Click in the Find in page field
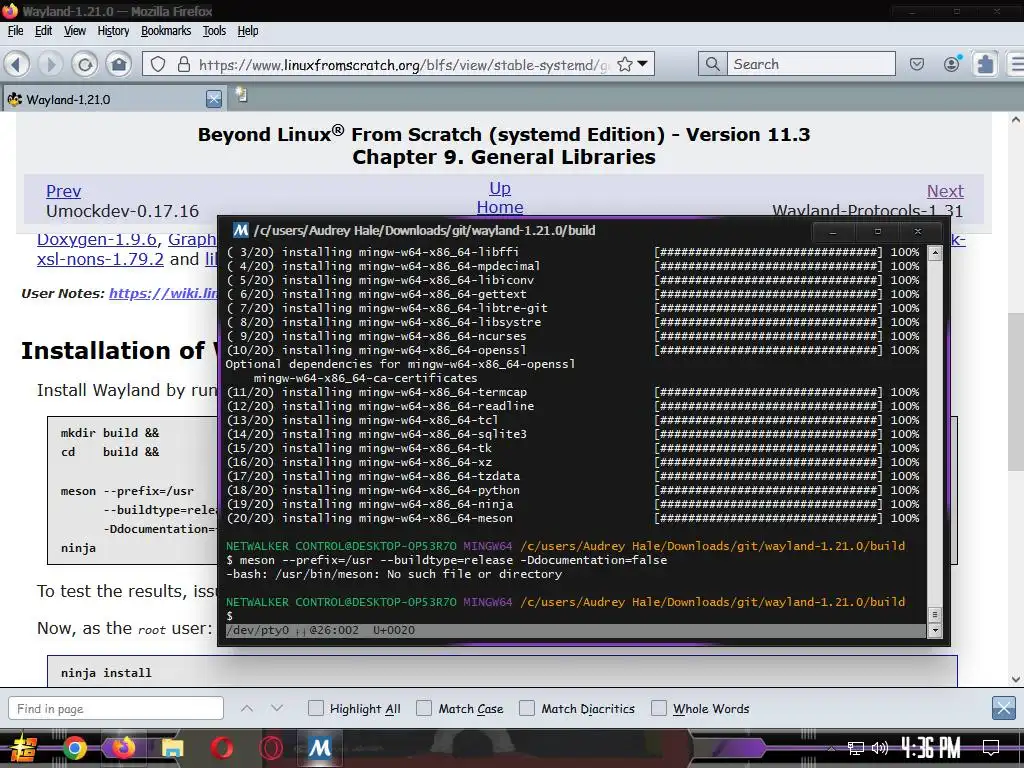 click(116, 709)
